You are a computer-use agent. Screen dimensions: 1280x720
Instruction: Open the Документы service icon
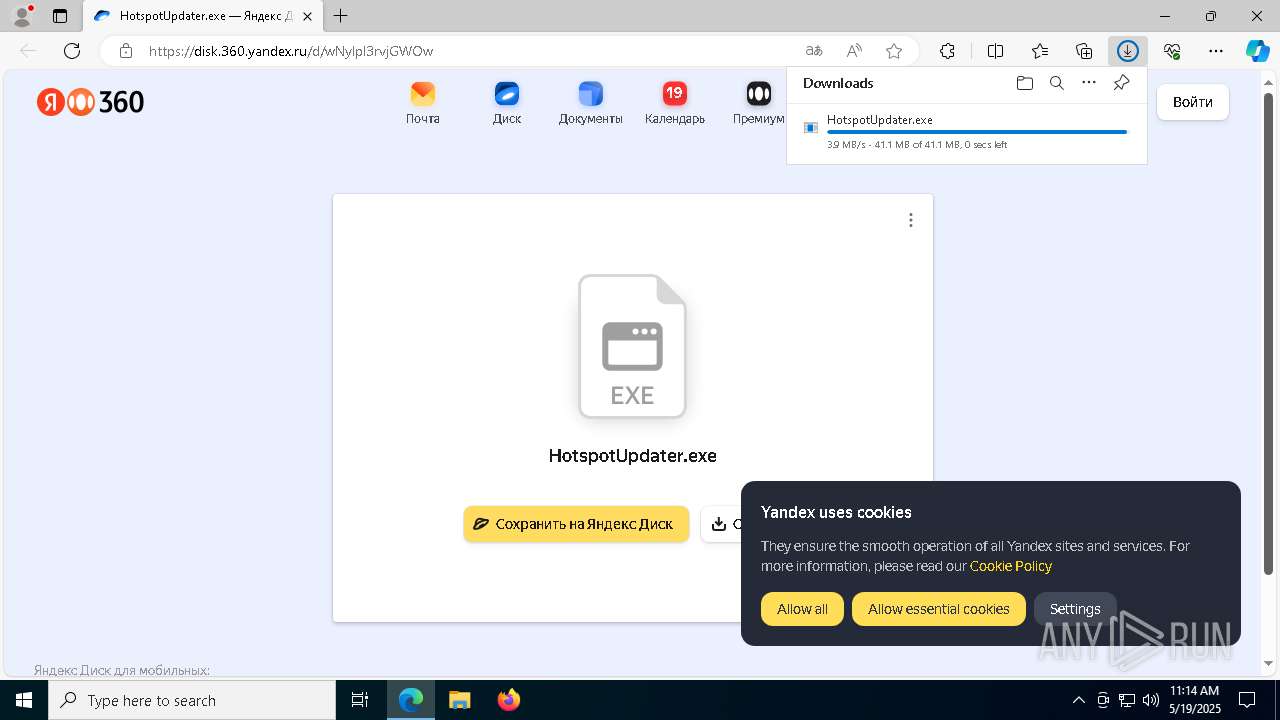(x=591, y=103)
